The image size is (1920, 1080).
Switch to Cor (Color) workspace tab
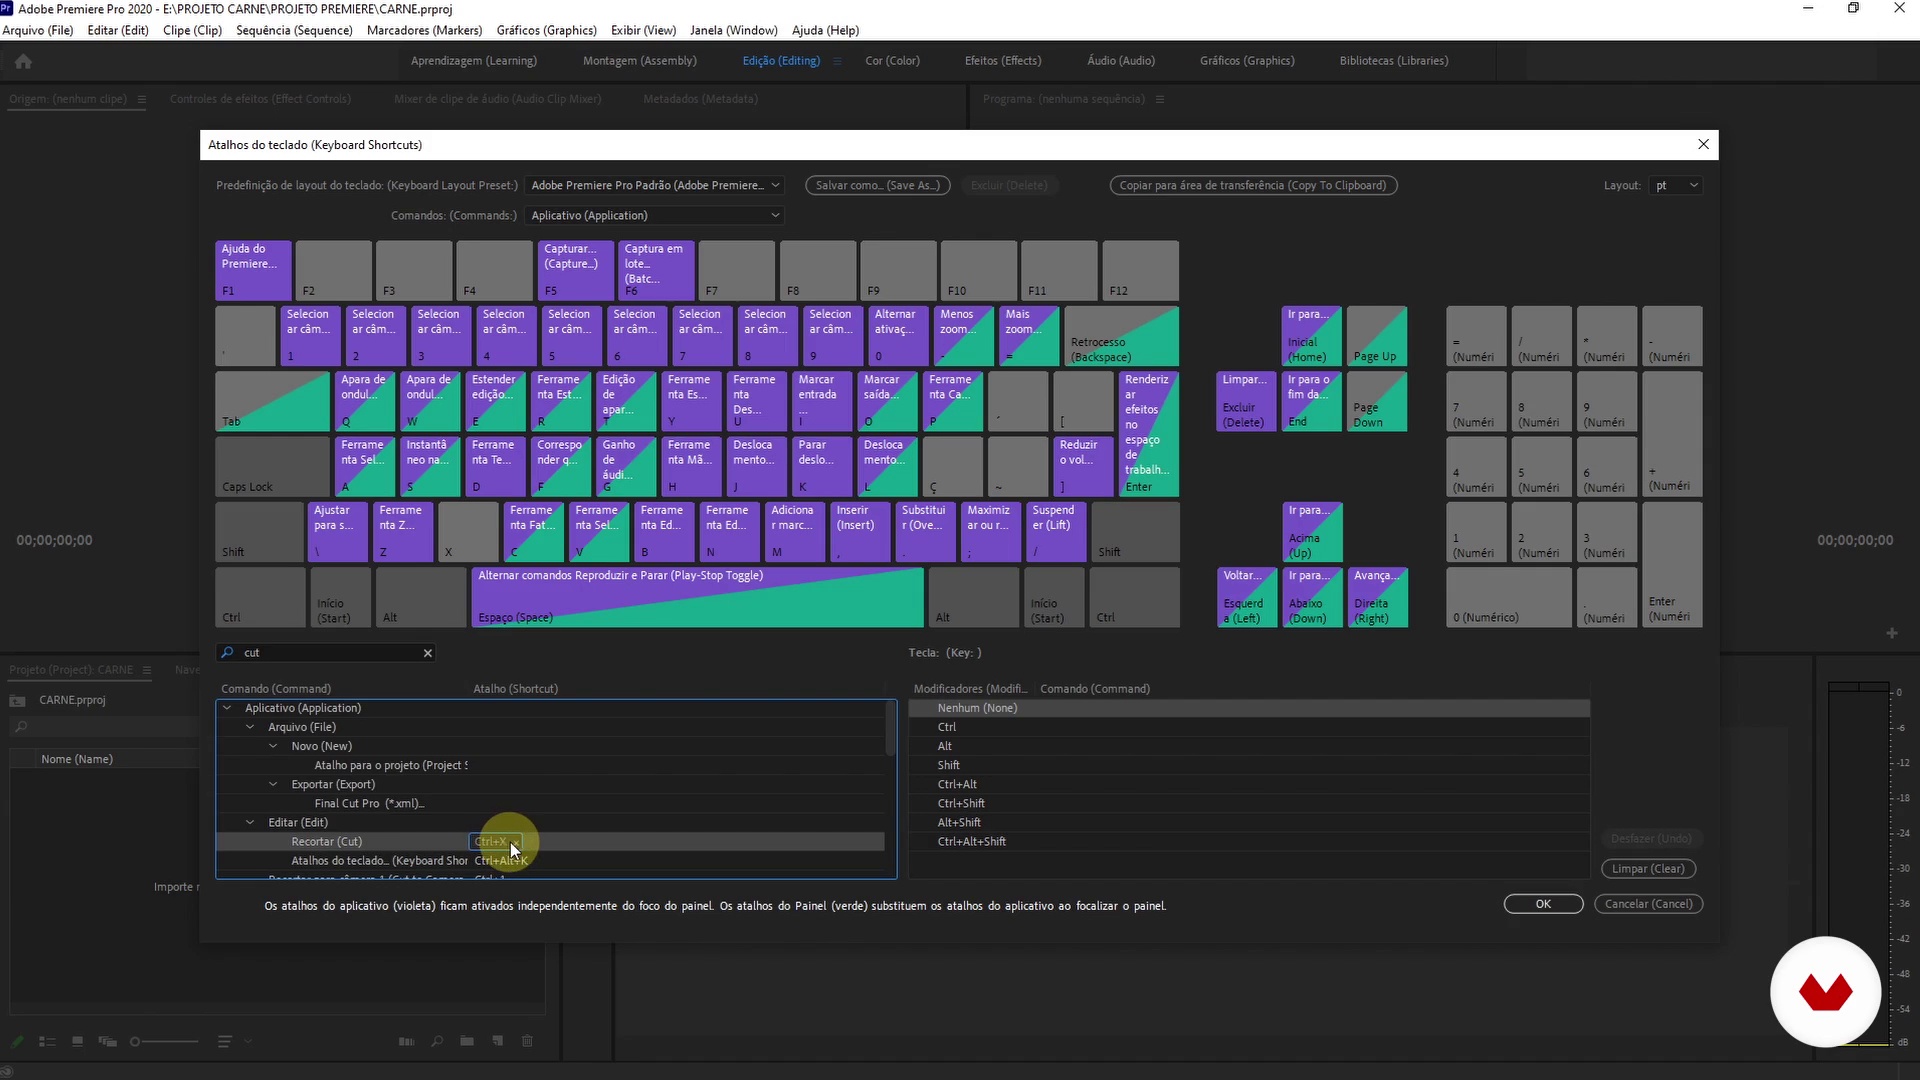(892, 61)
